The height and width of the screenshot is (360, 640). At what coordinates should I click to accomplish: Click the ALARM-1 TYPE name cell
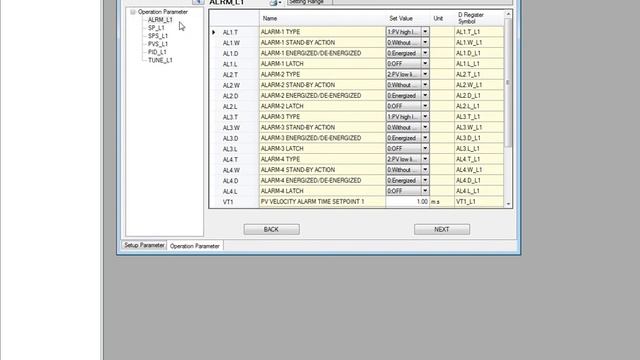point(322,32)
